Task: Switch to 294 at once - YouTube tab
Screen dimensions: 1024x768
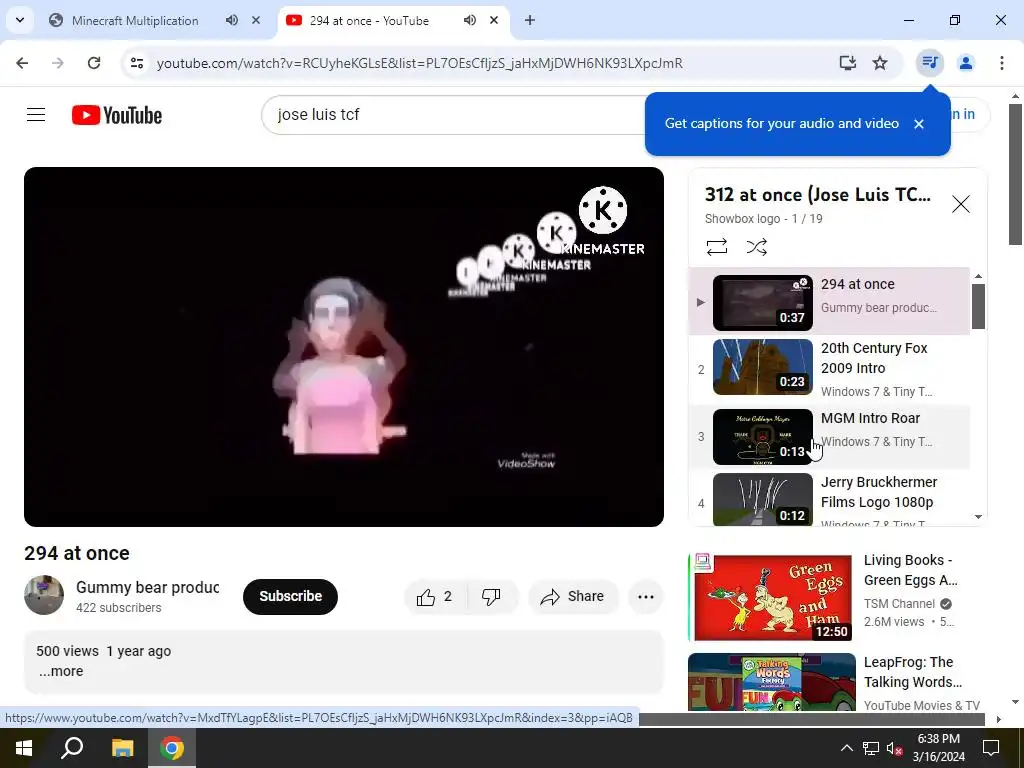Action: 369,20
